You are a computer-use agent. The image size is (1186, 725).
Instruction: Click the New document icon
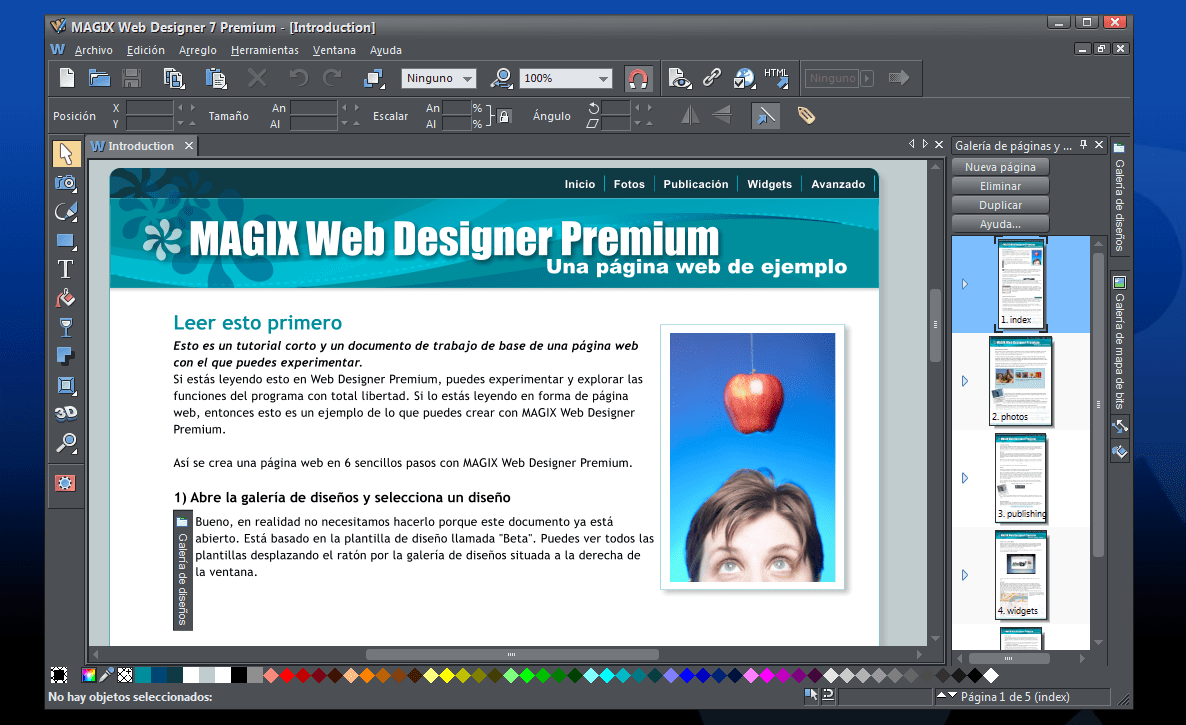[x=67, y=78]
